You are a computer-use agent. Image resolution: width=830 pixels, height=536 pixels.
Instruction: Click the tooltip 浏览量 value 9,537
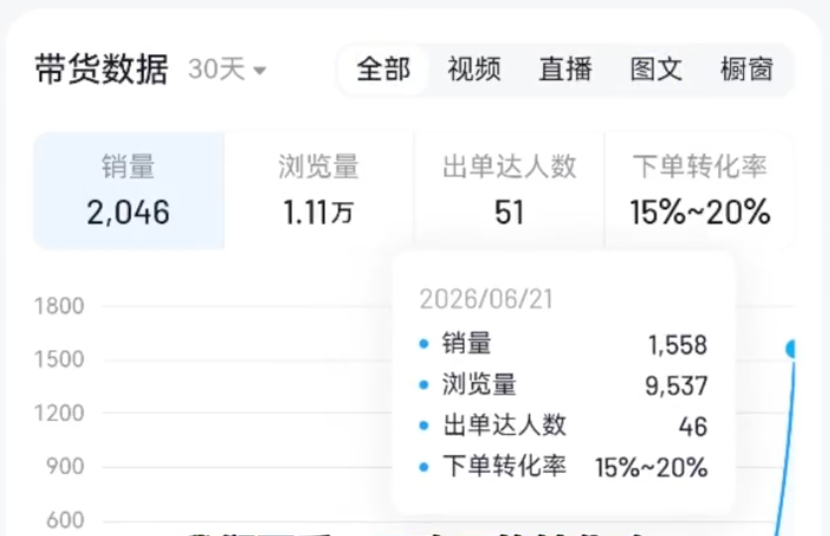[x=676, y=386]
